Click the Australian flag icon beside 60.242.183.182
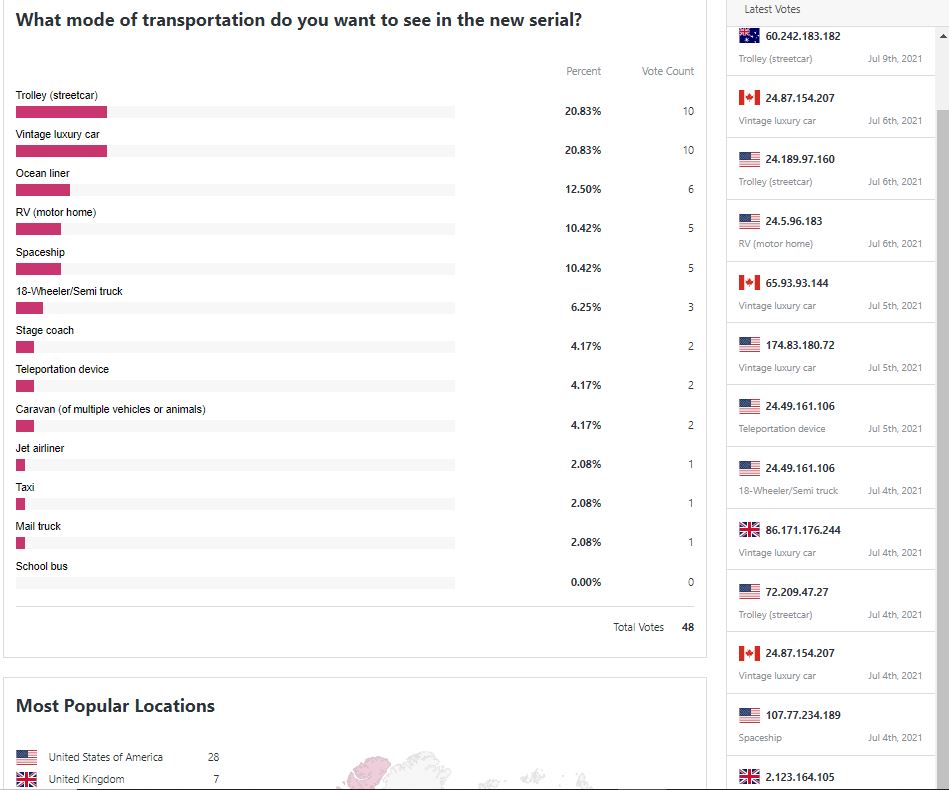The height and width of the screenshot is (790, 949). click(751, 36)
